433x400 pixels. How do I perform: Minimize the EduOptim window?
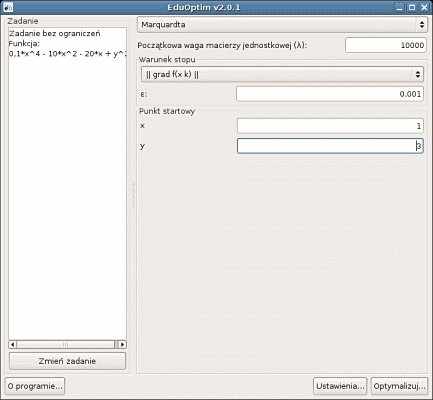click(400, 7)
